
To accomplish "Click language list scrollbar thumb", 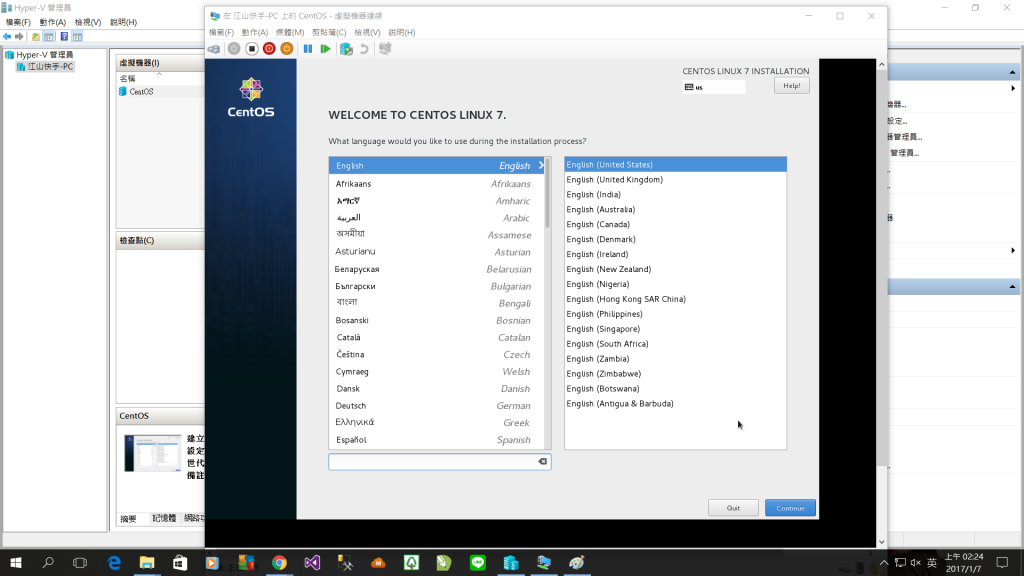I will (x=548, y=193).
